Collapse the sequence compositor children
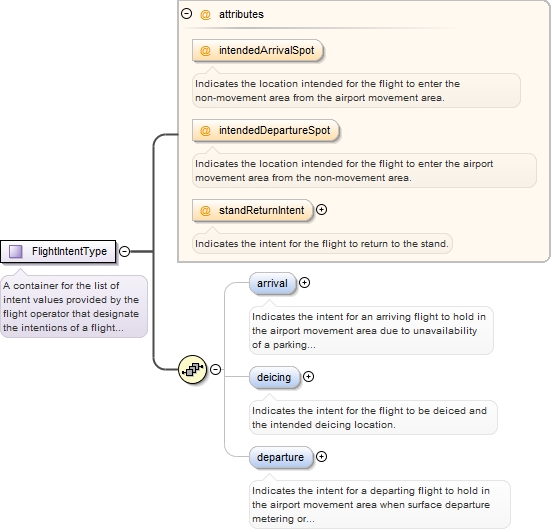The image size is (552, 532). point(215,369)
